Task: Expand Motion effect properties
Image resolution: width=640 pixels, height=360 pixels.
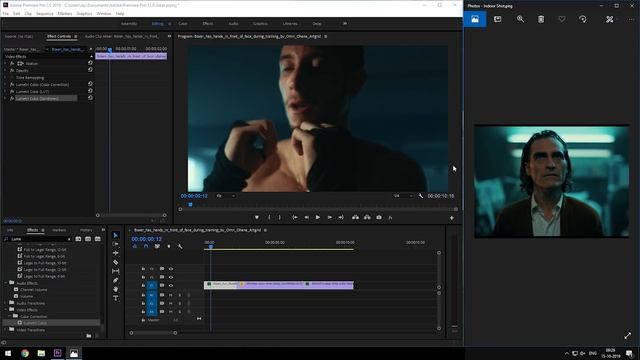Action: click(x=5, y=63)
